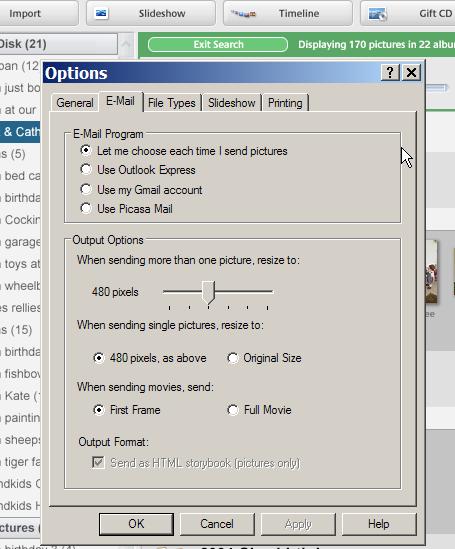Screen dimensions: 455x549
Task: Select the 'garage' album in sidebar
Action: click(20, 242)
